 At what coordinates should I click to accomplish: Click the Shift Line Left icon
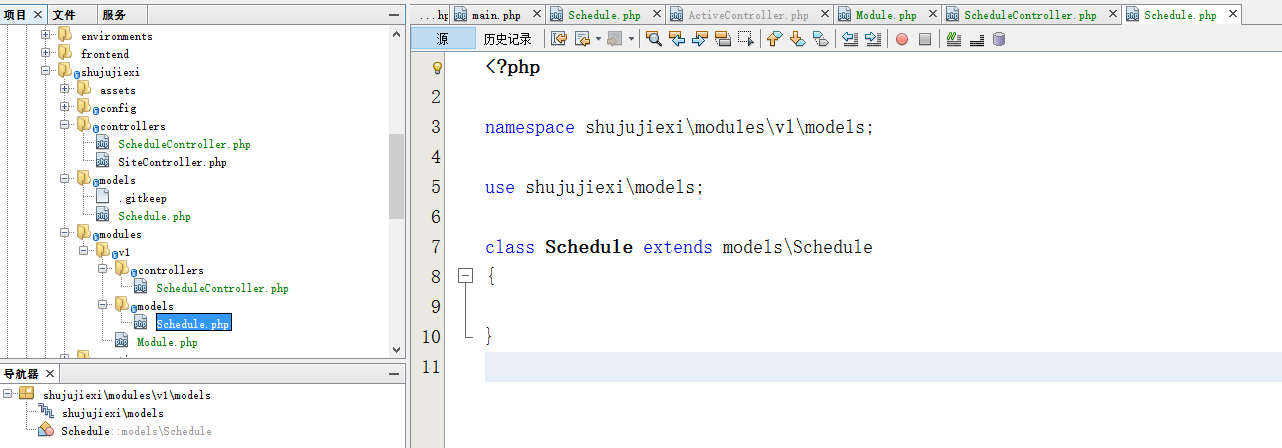(850, 39)
